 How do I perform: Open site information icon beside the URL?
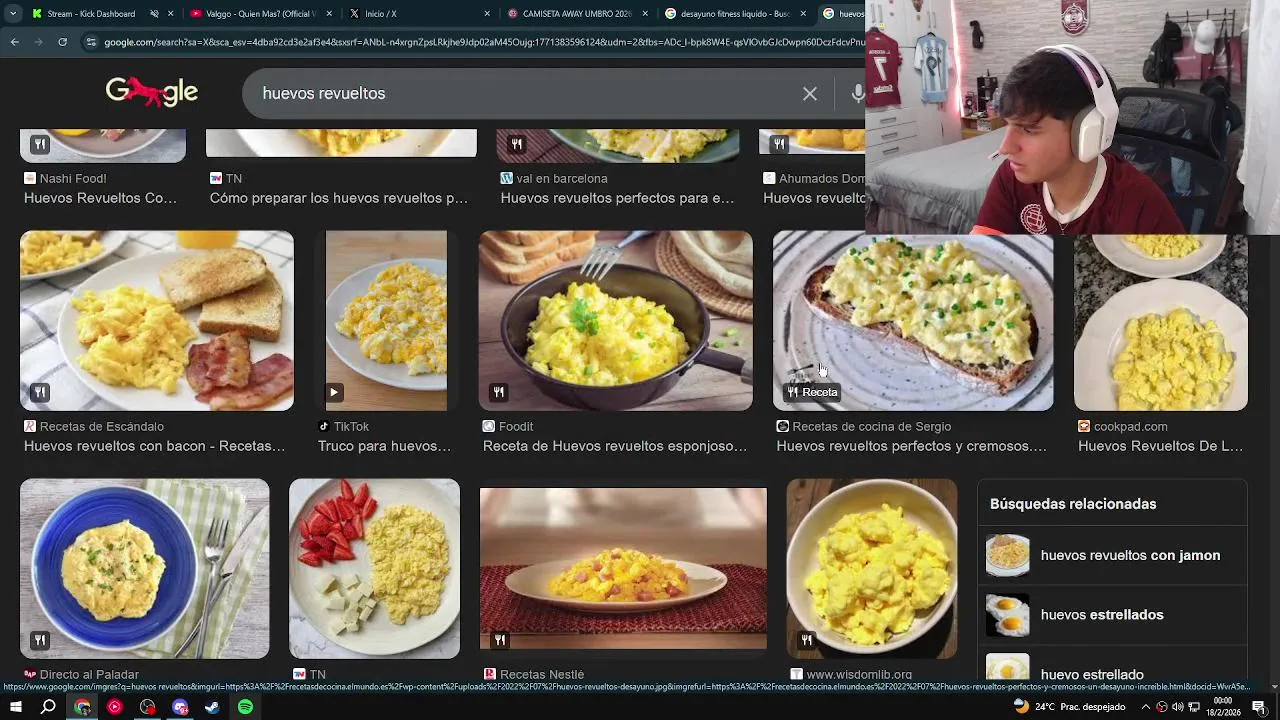(x=91, y=42)
